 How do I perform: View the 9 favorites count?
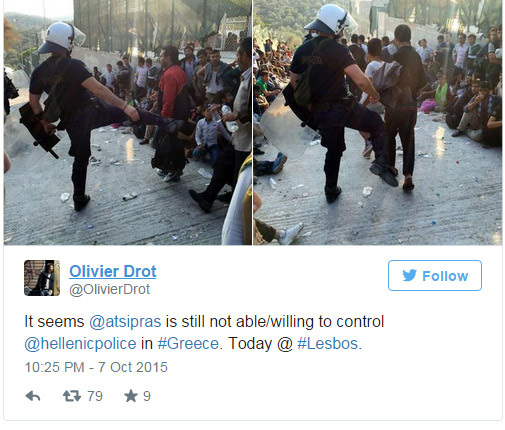[x=147, y=396]
